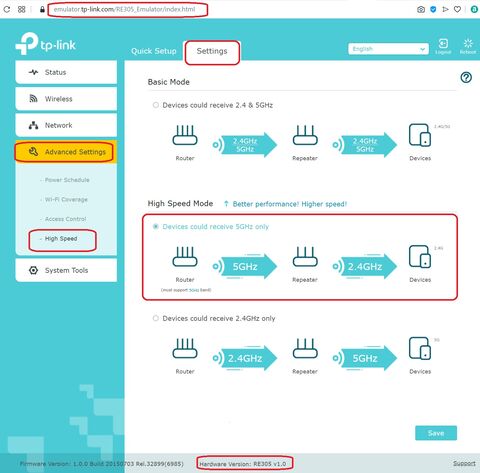Screen dimensions: 480x473
Task: Click the padlock site security icon
Action: click(42, 9)
